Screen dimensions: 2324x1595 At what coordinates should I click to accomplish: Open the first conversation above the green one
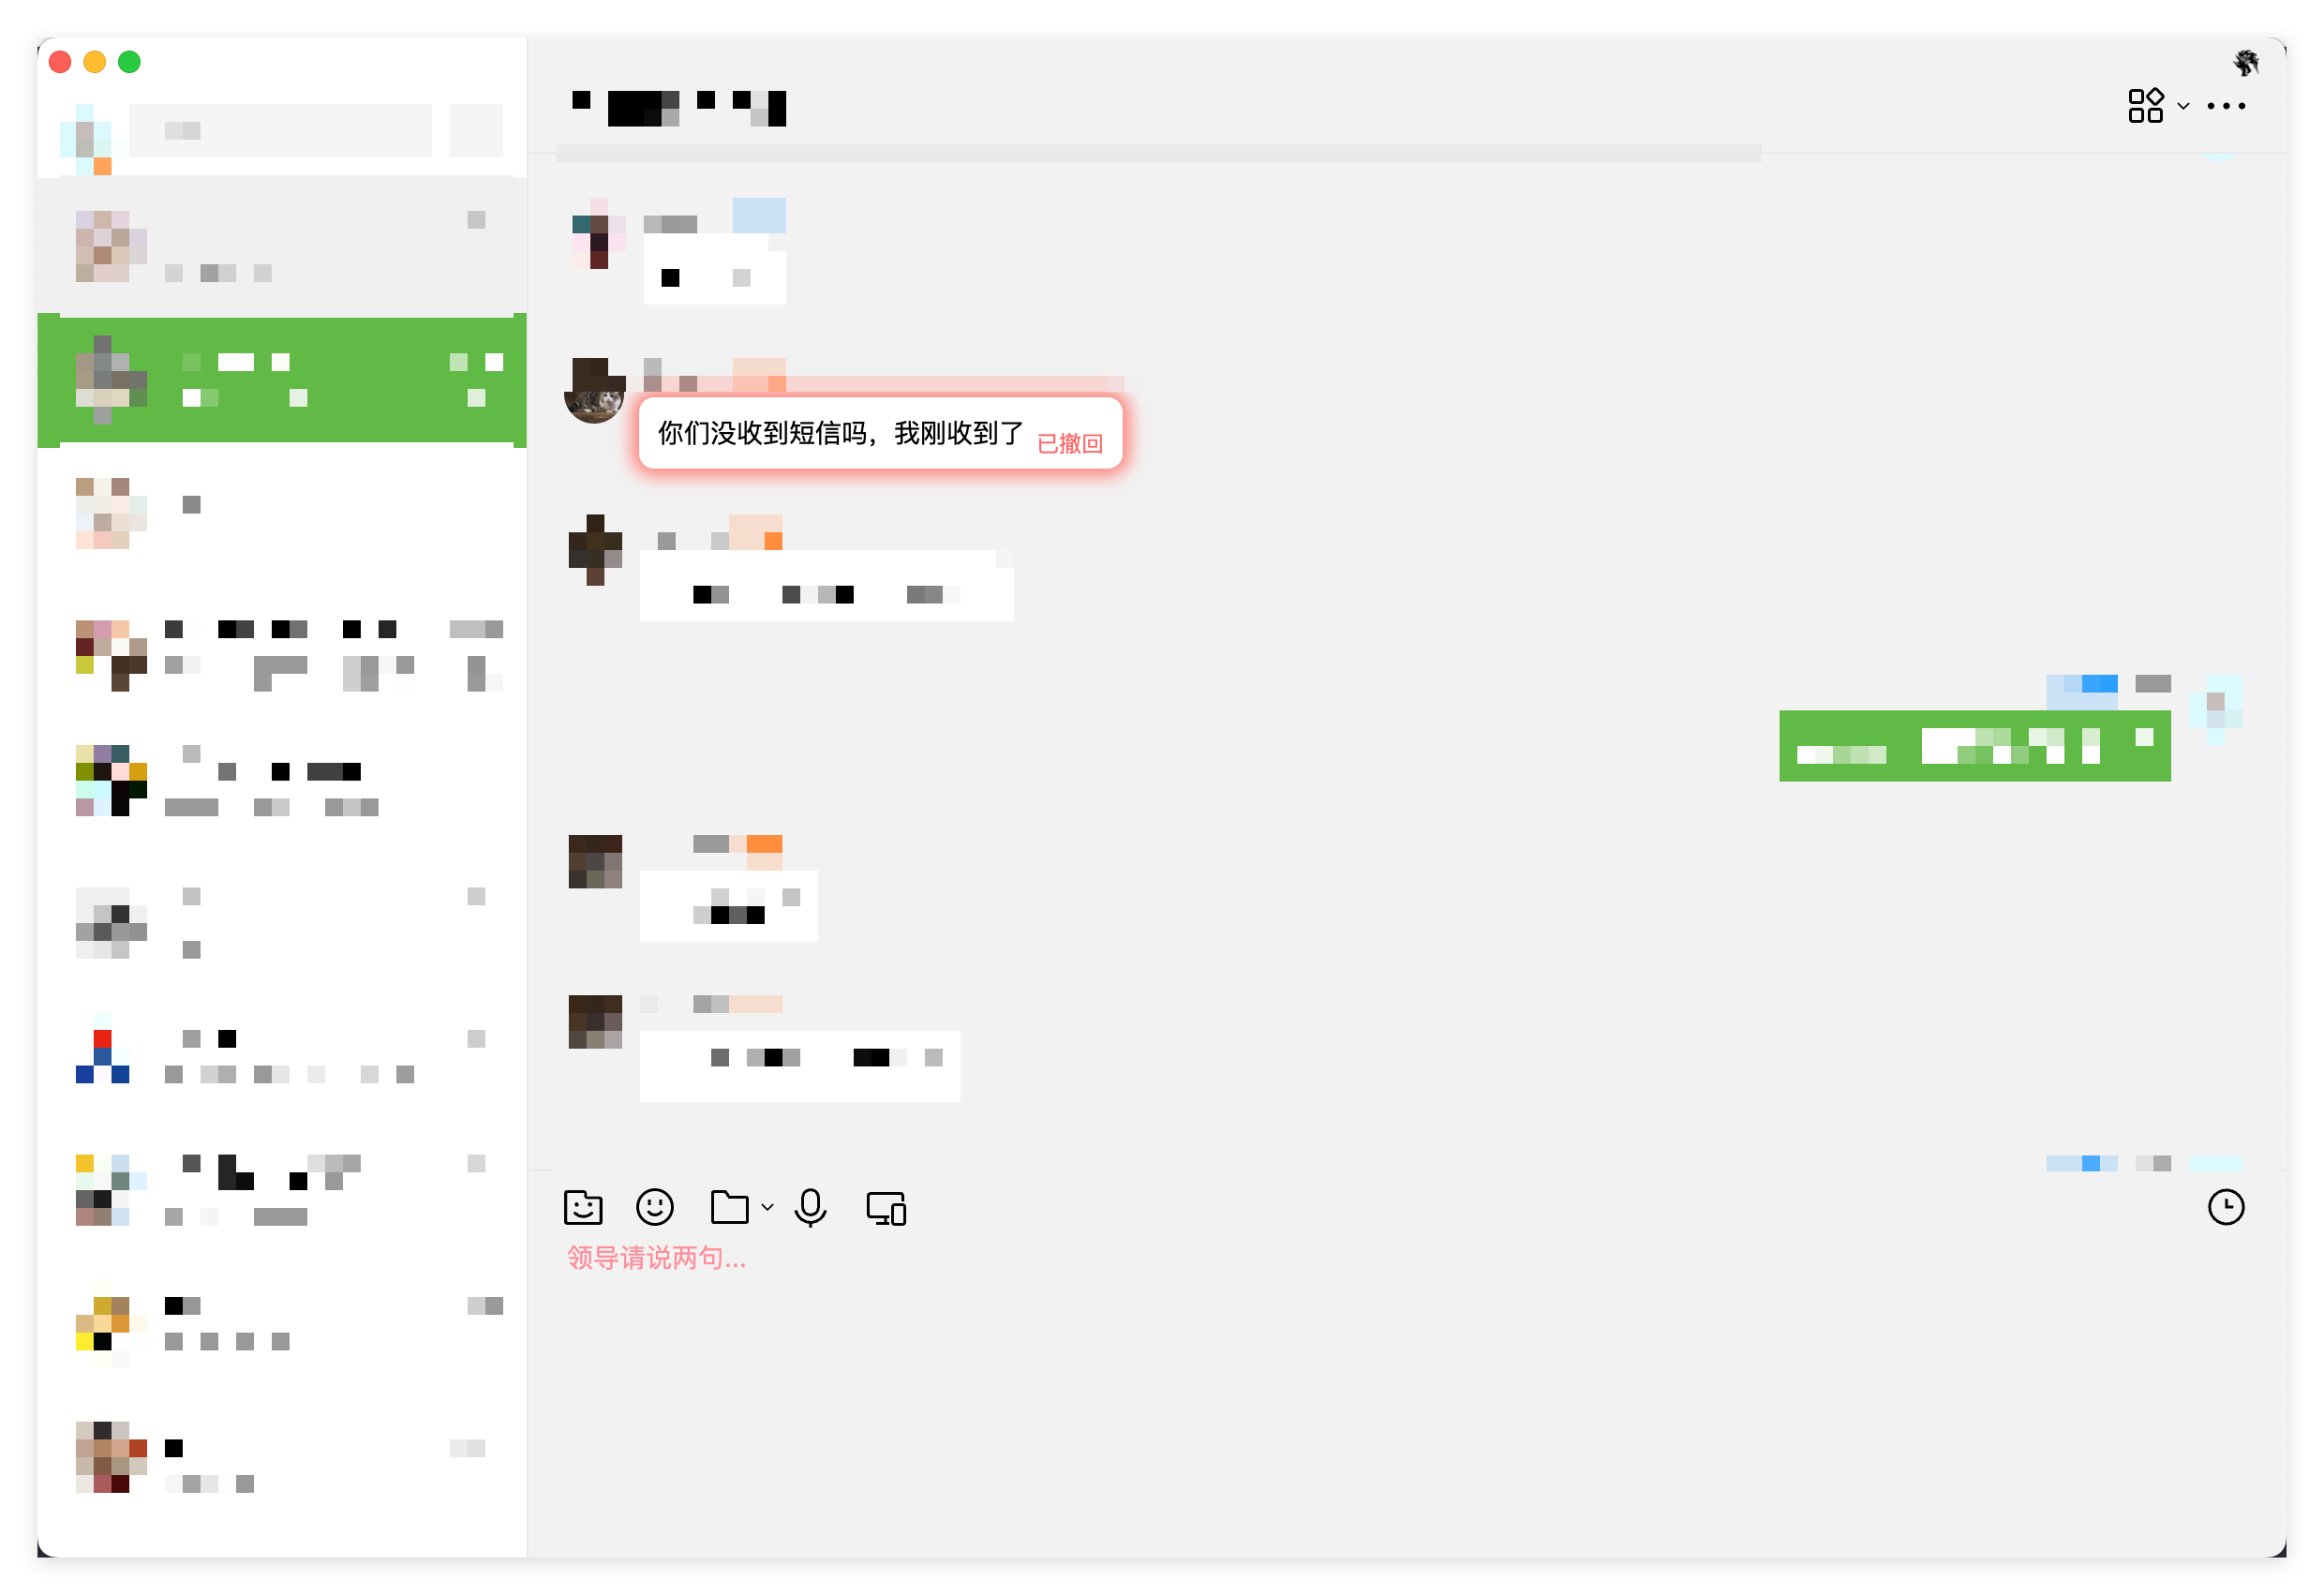(282, 246)
